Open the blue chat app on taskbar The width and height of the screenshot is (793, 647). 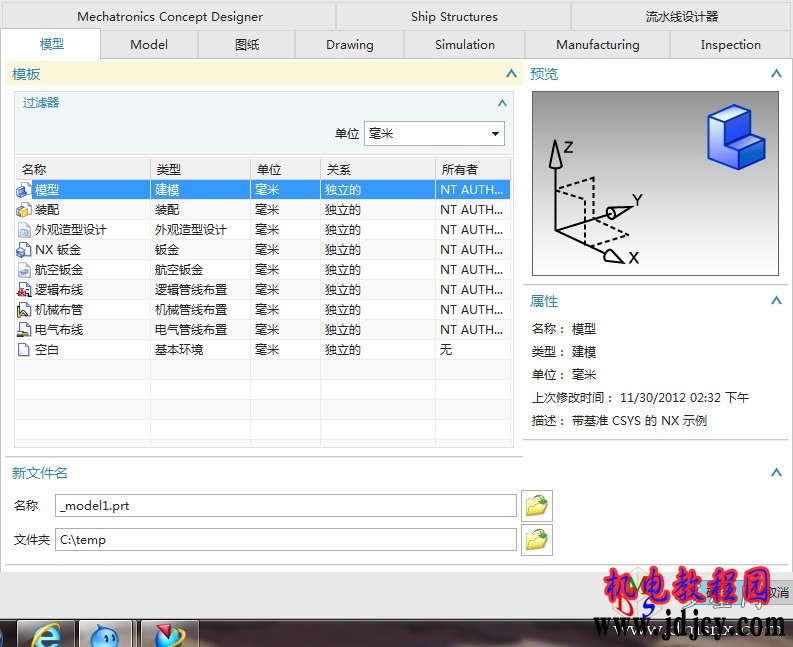(105, 634)
